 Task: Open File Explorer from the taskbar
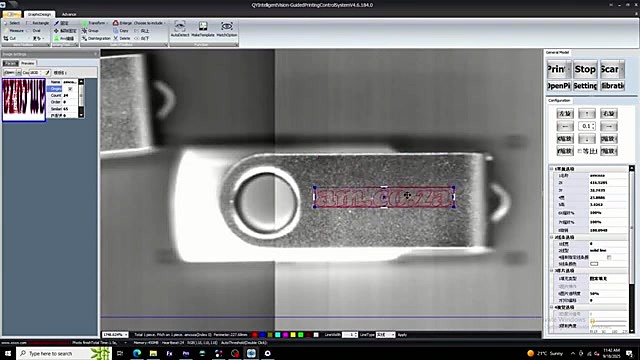click(153, 353)
